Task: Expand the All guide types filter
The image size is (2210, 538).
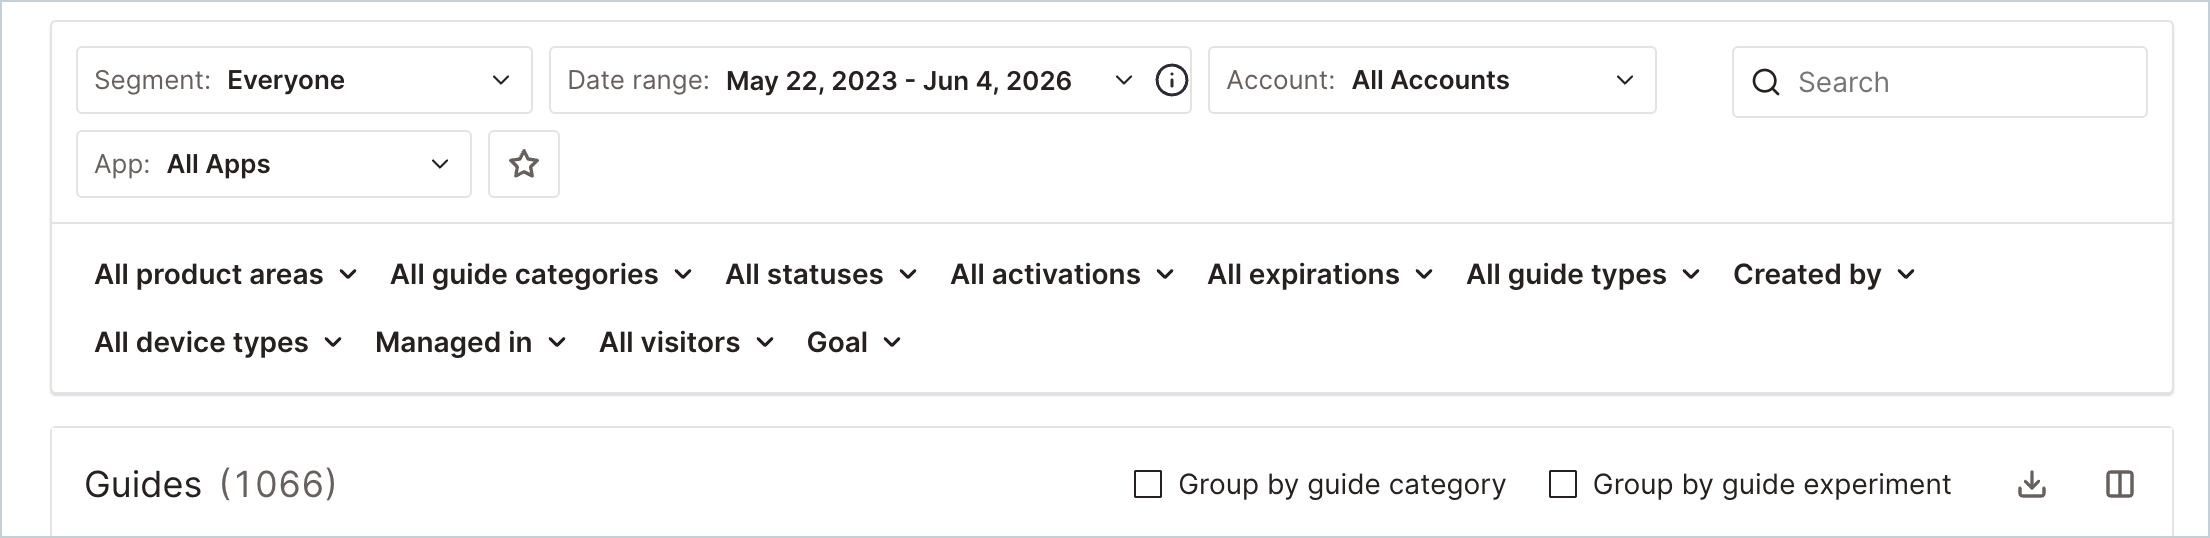Action: pos(1583,275)
